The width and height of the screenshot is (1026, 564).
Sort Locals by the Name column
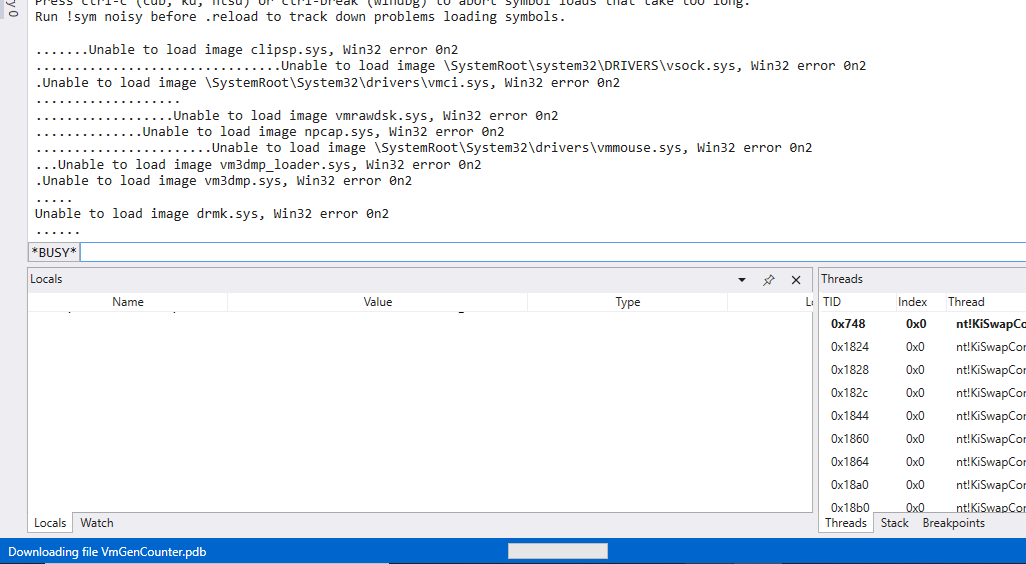pyautogui.click(x=128, y=302)
